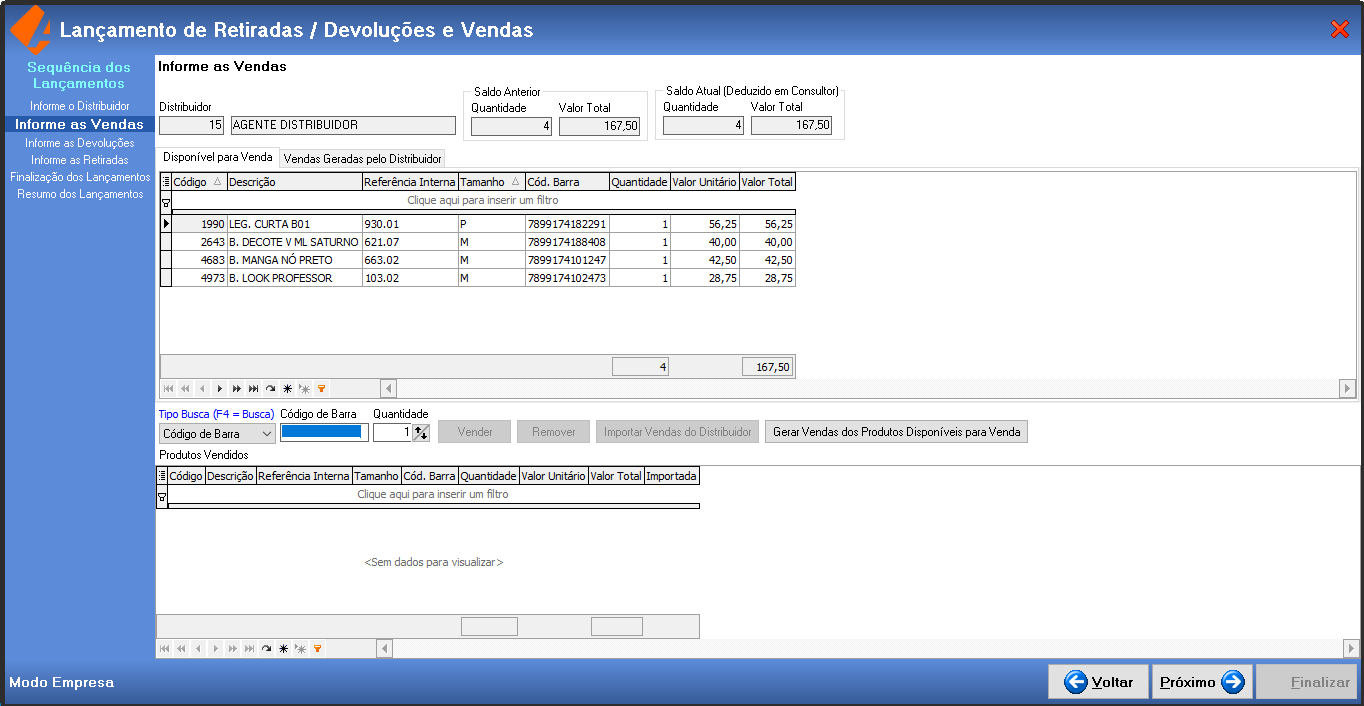
Task: Sort by Código column in Disponível grid
Action: pyautogui.click(x=199, y=182)
